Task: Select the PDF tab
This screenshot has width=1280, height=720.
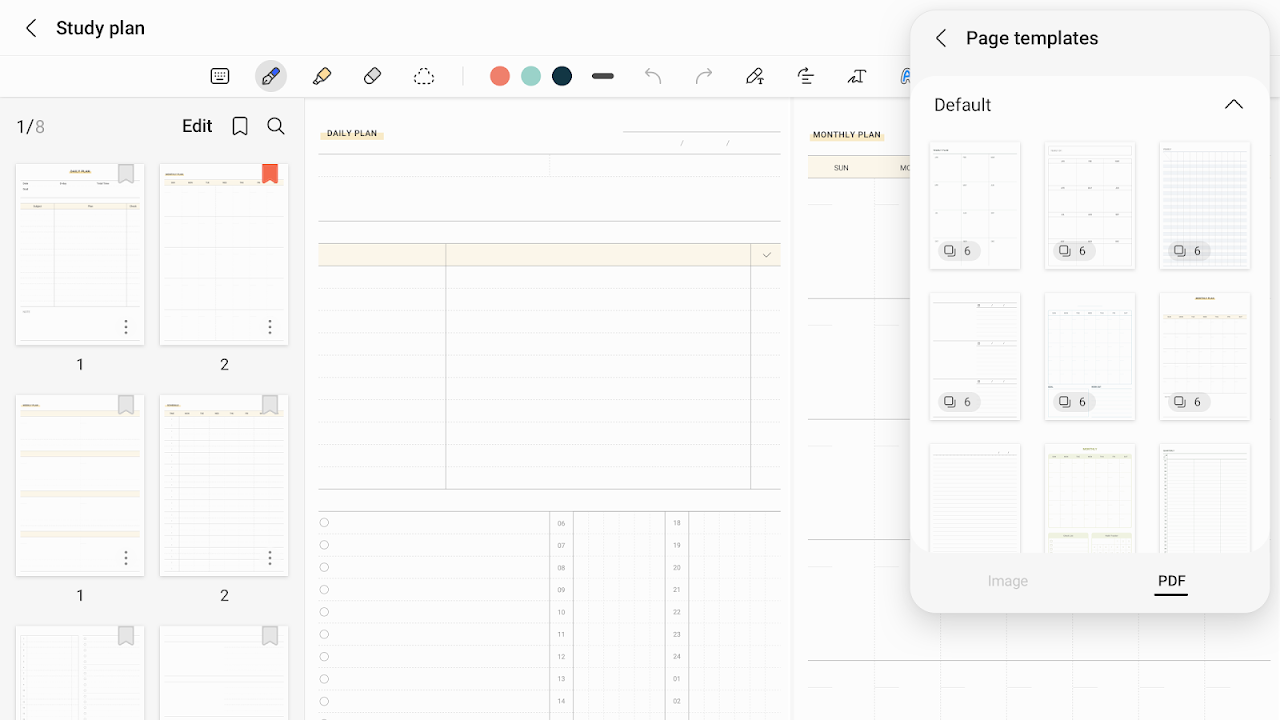Action: click(x=1171, y=580)
